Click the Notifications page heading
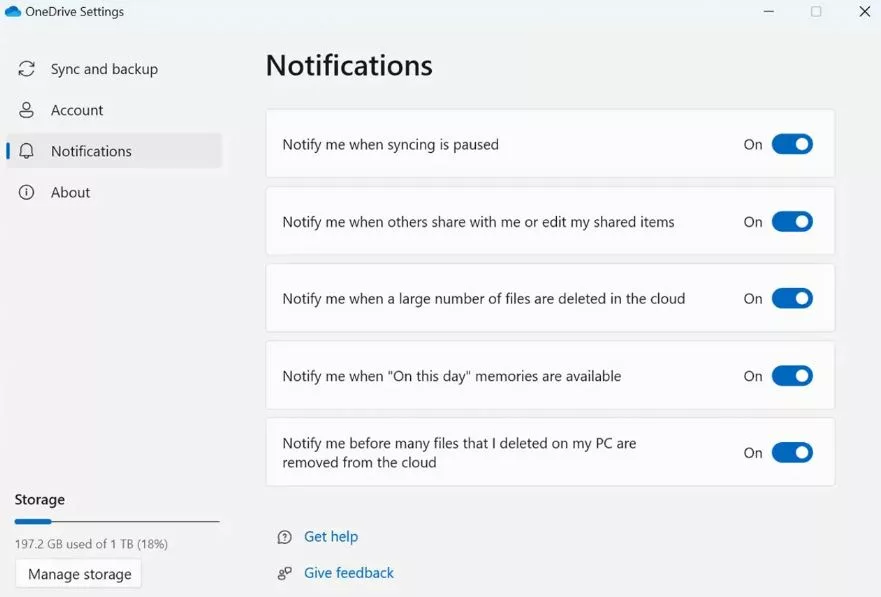The width and height of the screenshot is (881, 597). 349,66
